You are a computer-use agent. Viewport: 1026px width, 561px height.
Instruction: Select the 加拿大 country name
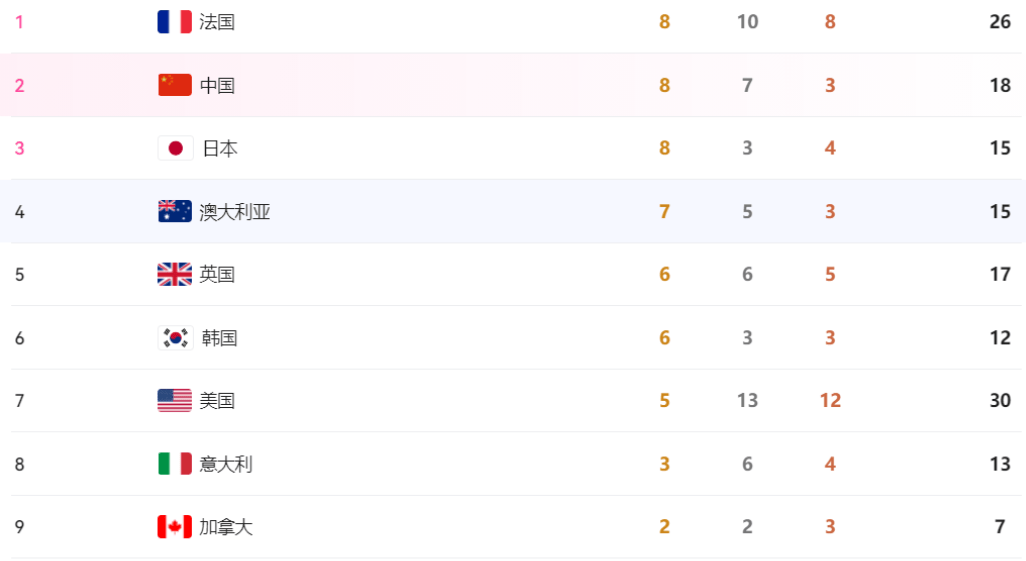coord(226,527)
